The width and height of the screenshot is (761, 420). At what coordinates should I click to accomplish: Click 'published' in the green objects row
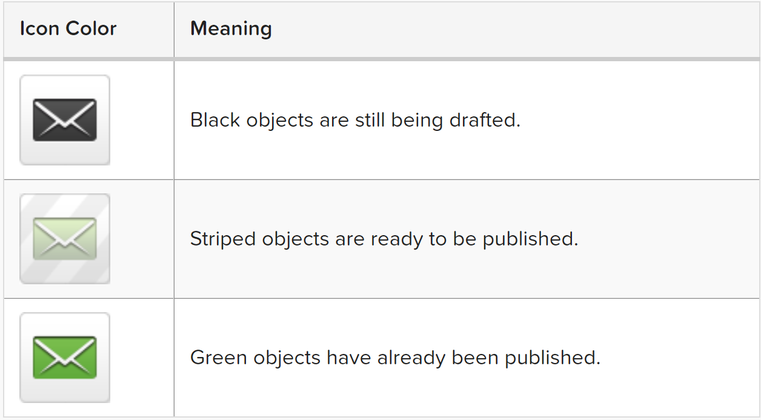[x=550, y=358]
